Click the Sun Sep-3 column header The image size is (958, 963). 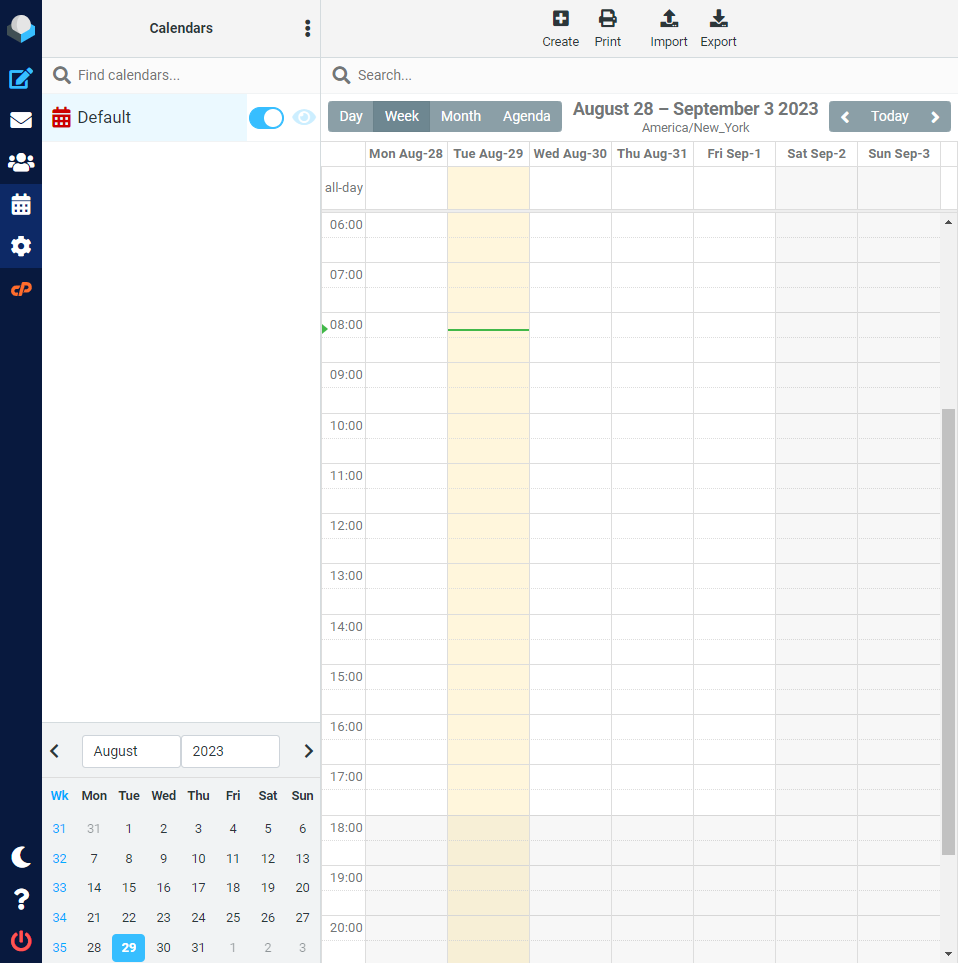click(898, 154)
